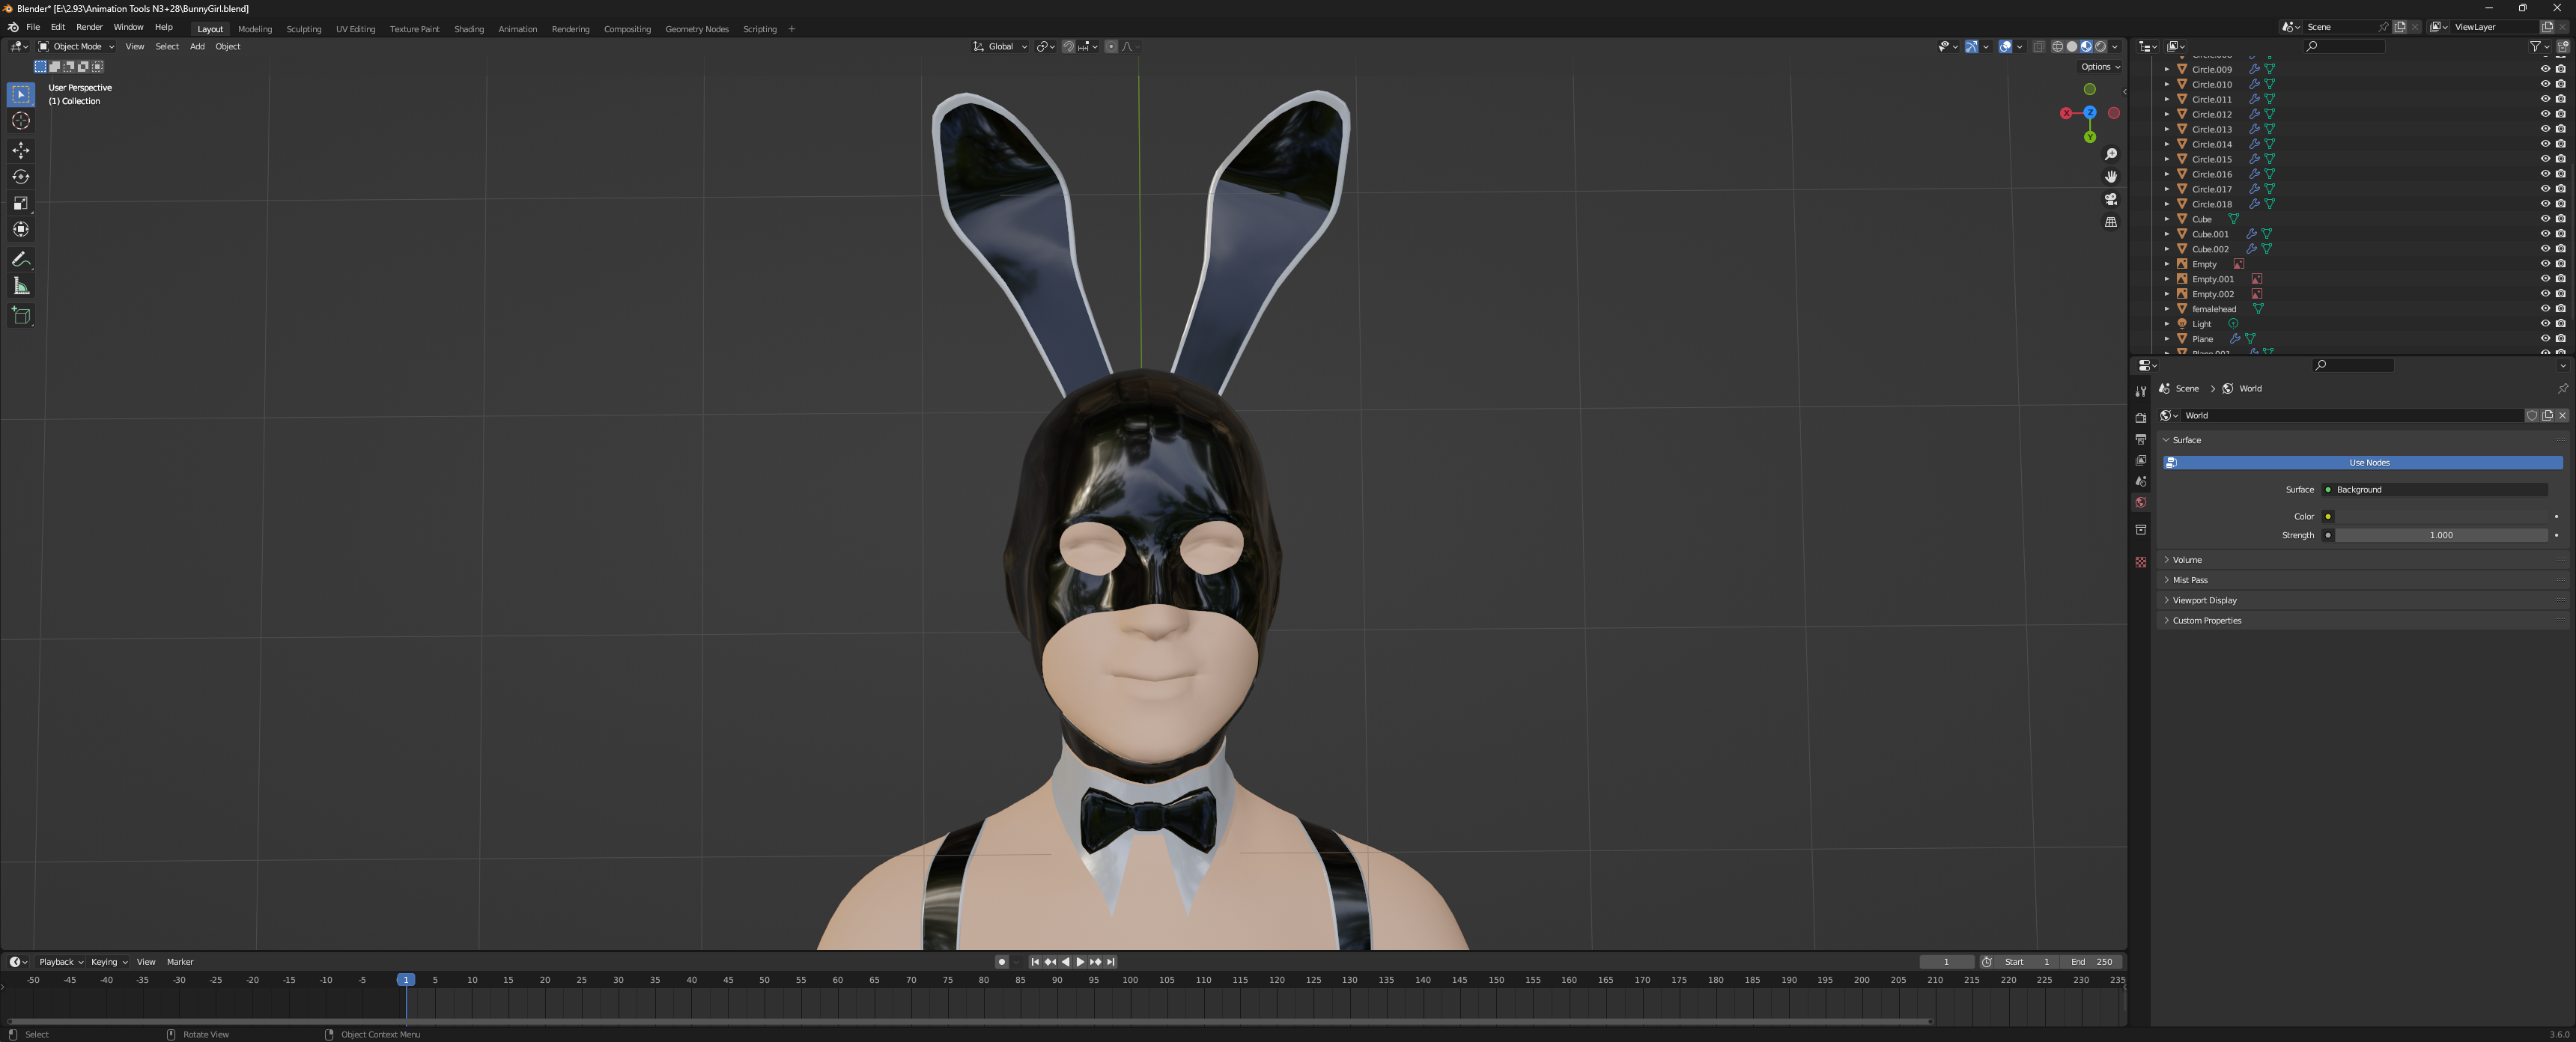The width and height of the screenshot is (2576, 1042).
Task: Switch to the Geometry Nodes workspace tab
Action: point(697,29)
